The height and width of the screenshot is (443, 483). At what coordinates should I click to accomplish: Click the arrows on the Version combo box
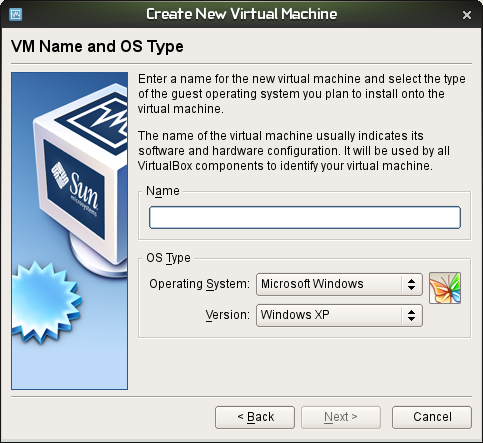(x=411, y=315)
